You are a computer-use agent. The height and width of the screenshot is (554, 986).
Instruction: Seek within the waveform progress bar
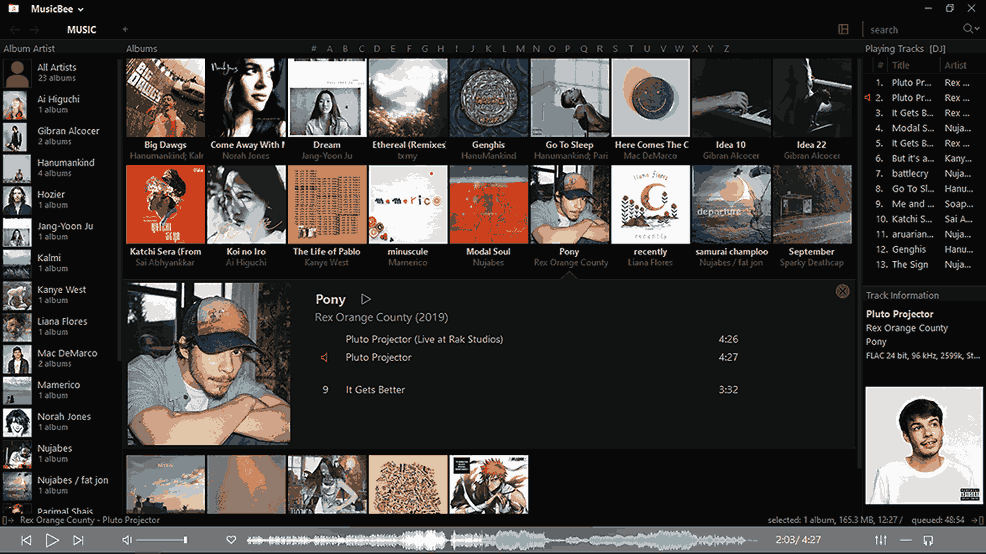(500, 540)
